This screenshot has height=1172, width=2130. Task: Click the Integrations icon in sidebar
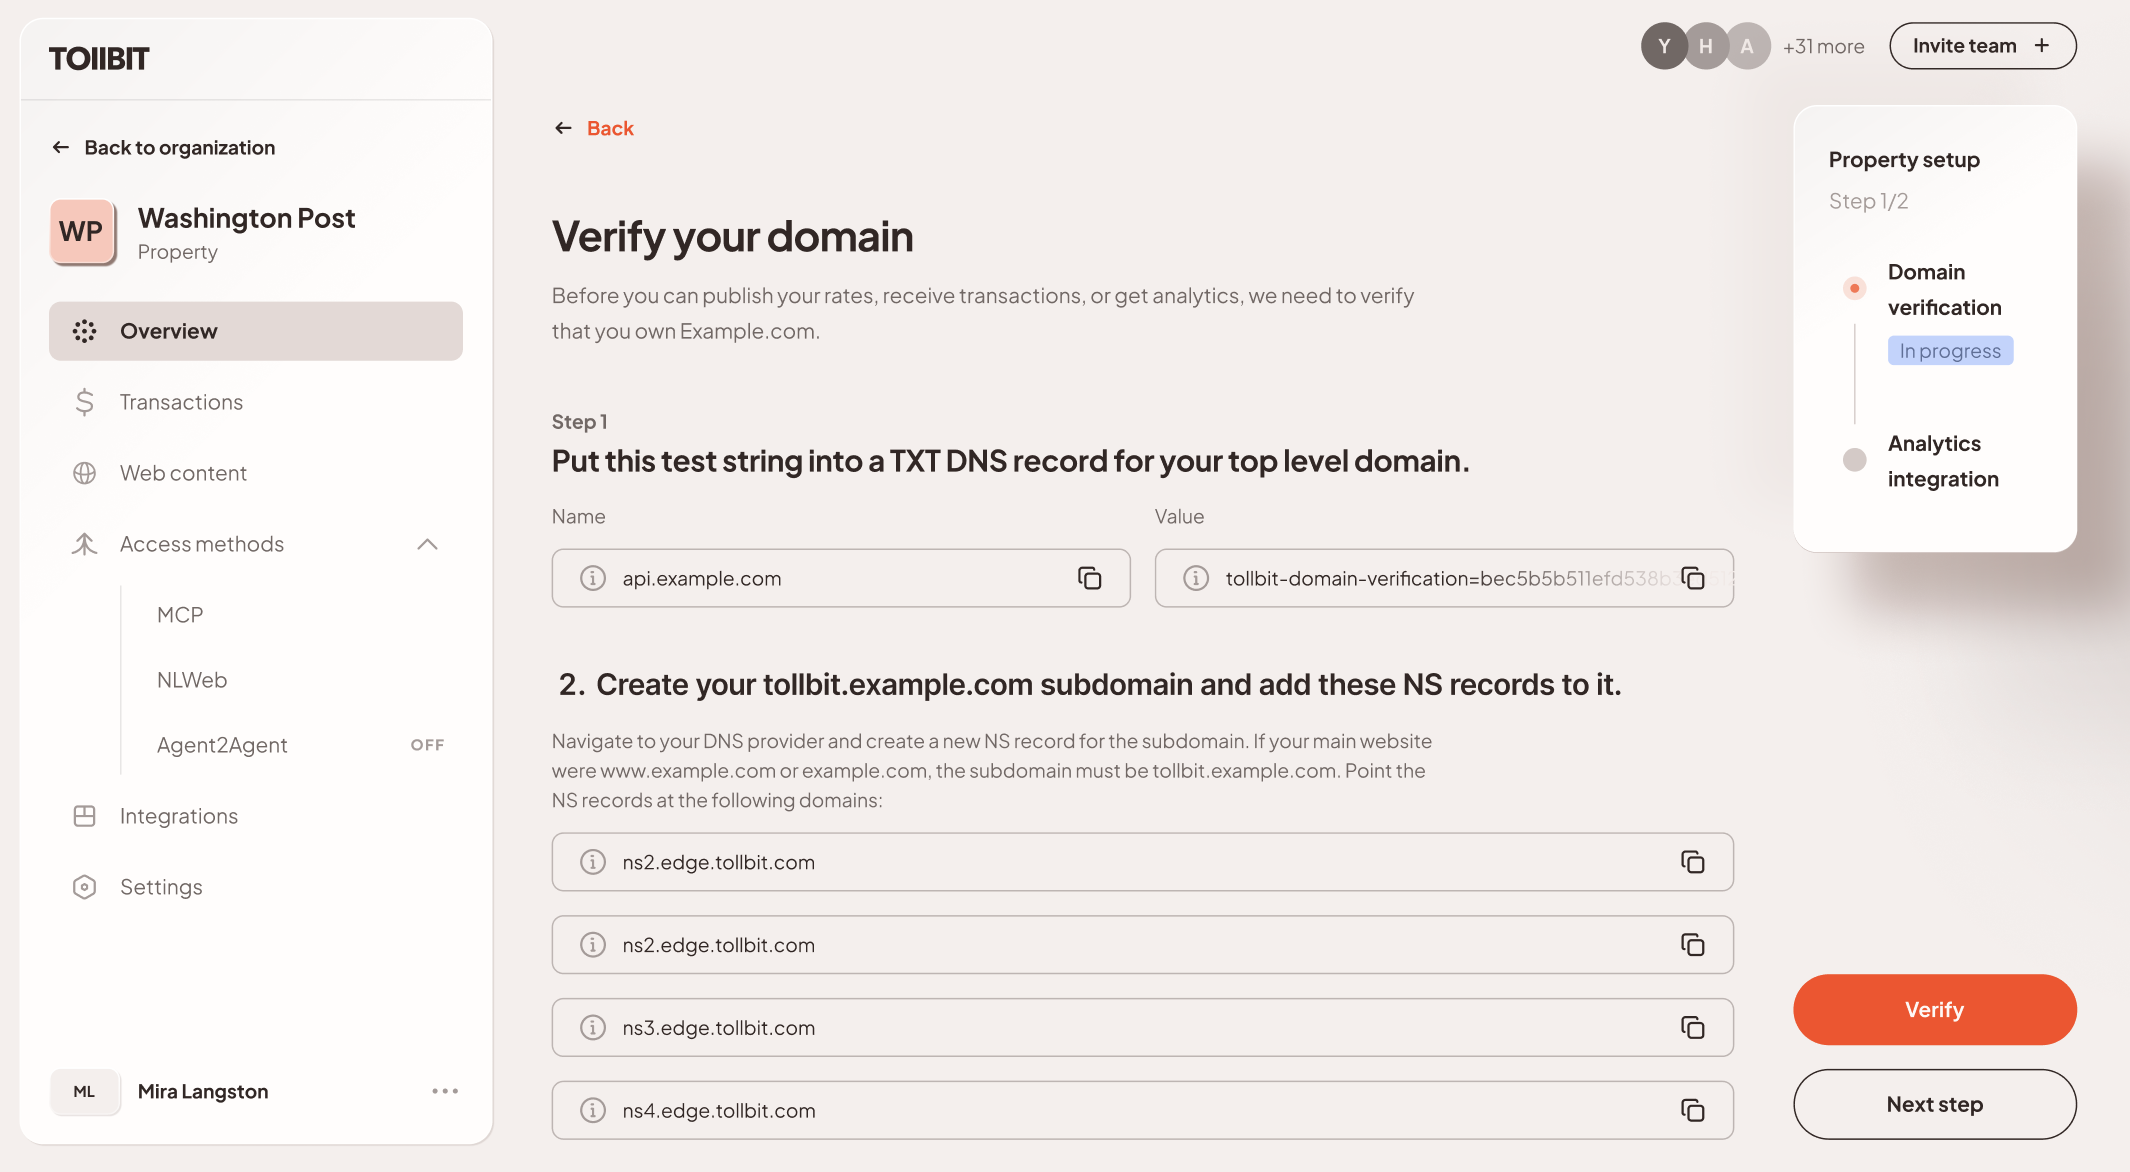tap(84, 816)
